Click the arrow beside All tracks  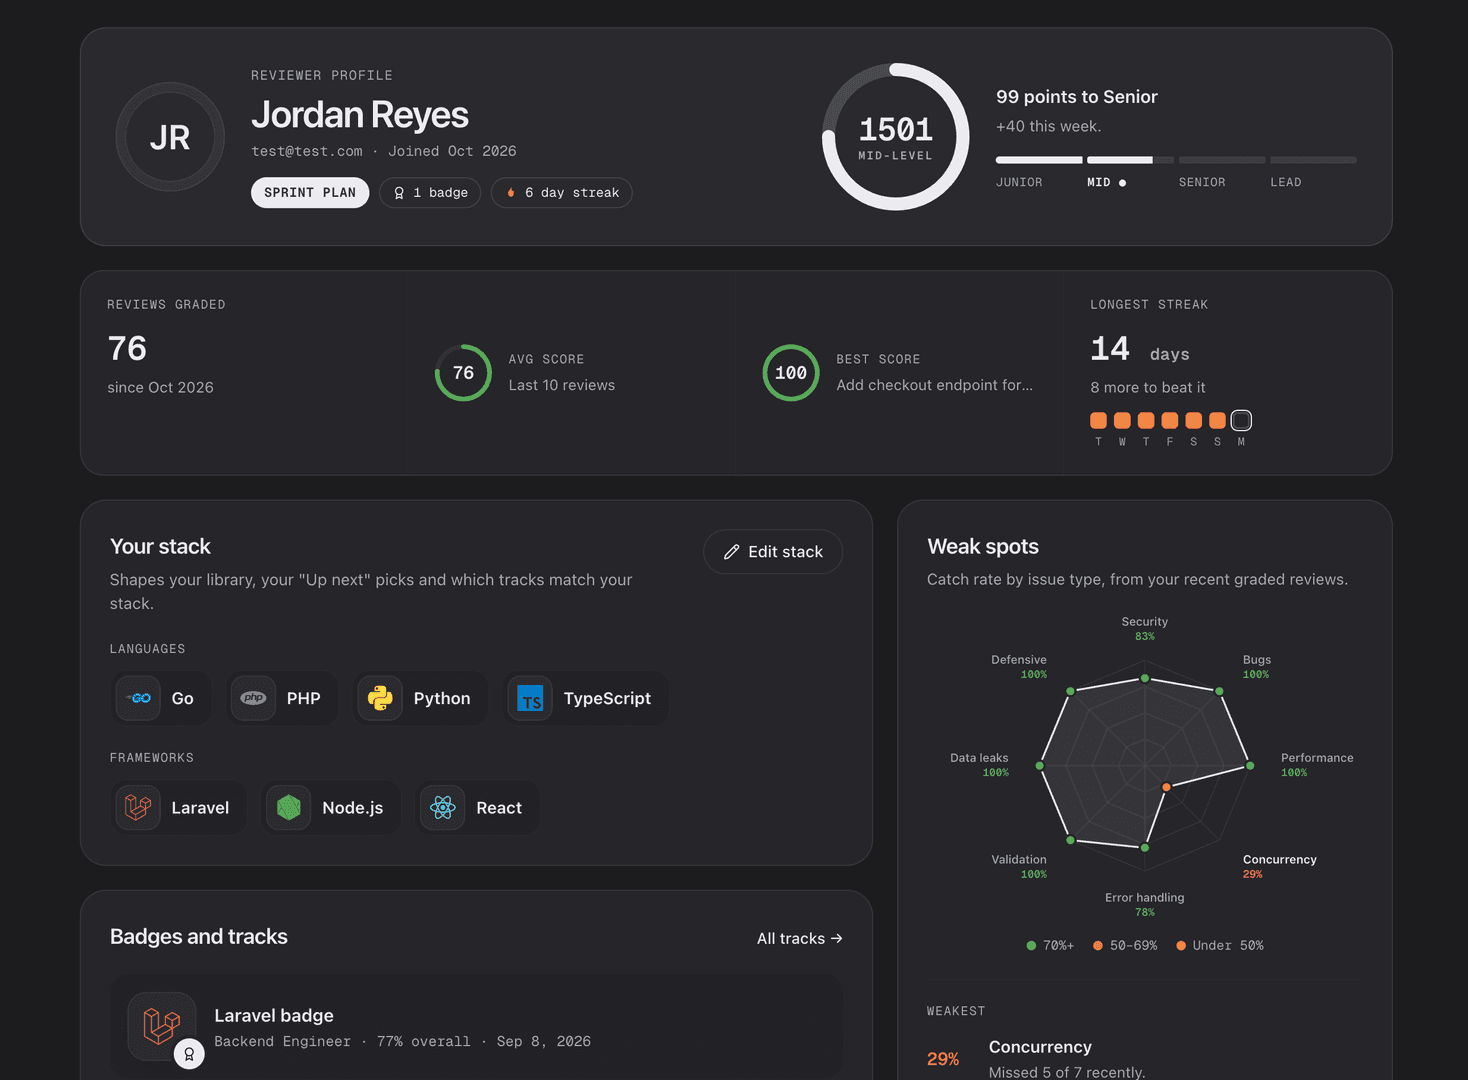(837, 938)
